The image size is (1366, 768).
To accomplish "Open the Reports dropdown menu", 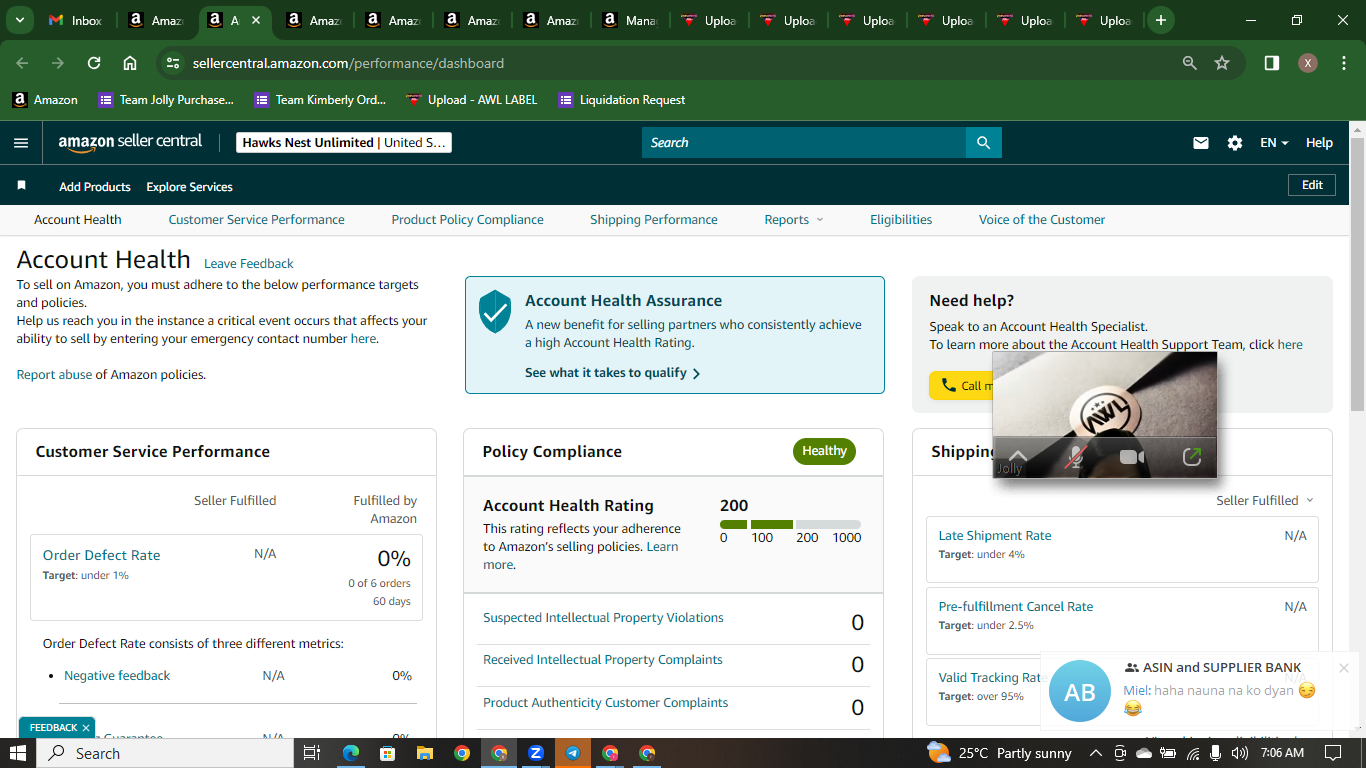I will click(x=794, y=220).
